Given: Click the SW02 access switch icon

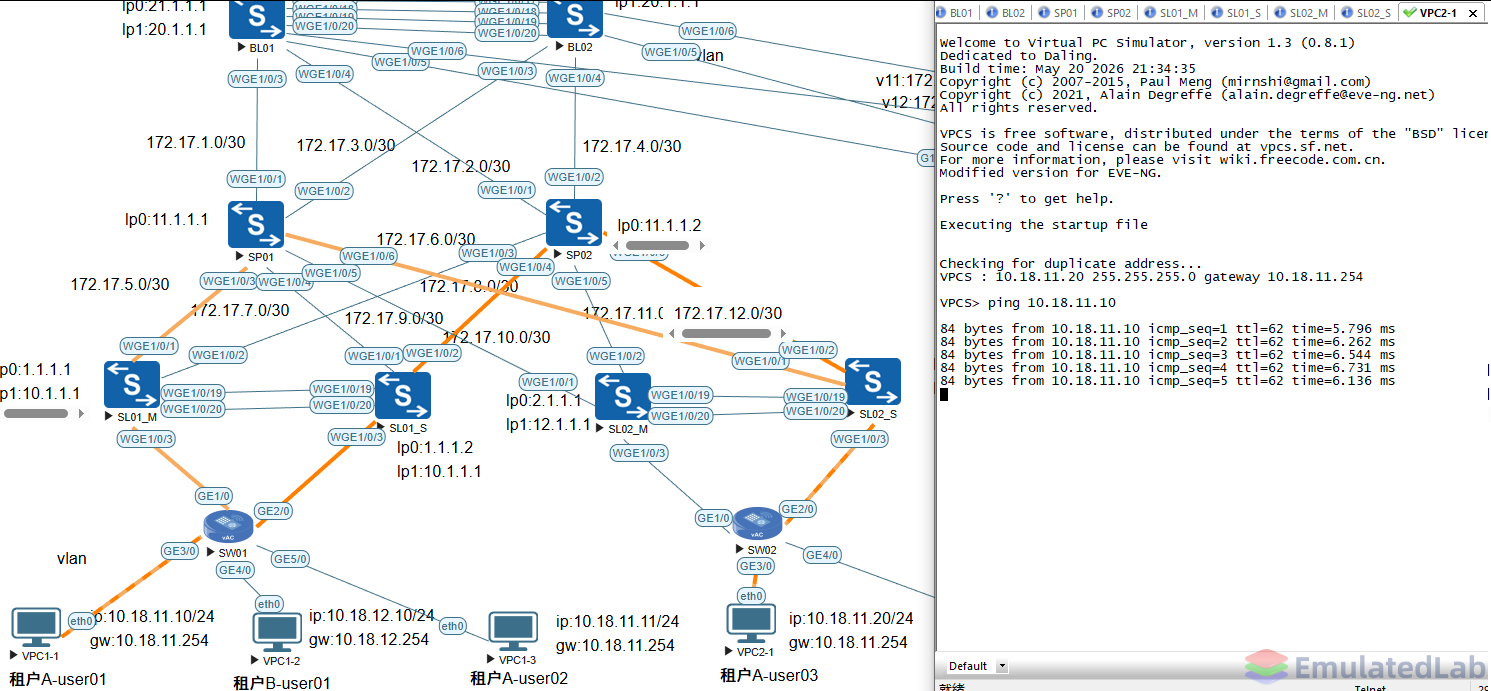Looking at the screenshot, I should point(756,523).
